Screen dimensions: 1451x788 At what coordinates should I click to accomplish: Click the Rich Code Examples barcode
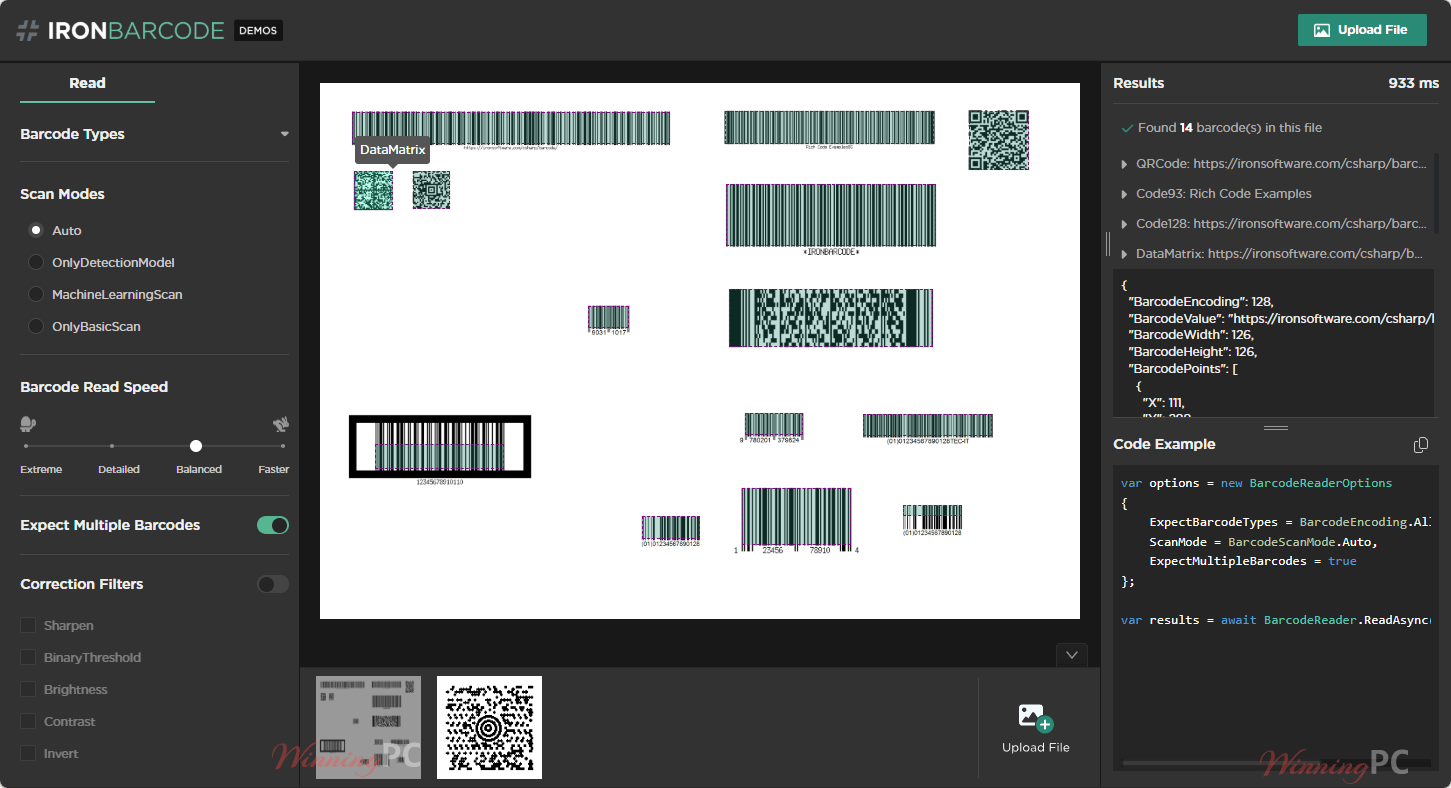[829, 127]
